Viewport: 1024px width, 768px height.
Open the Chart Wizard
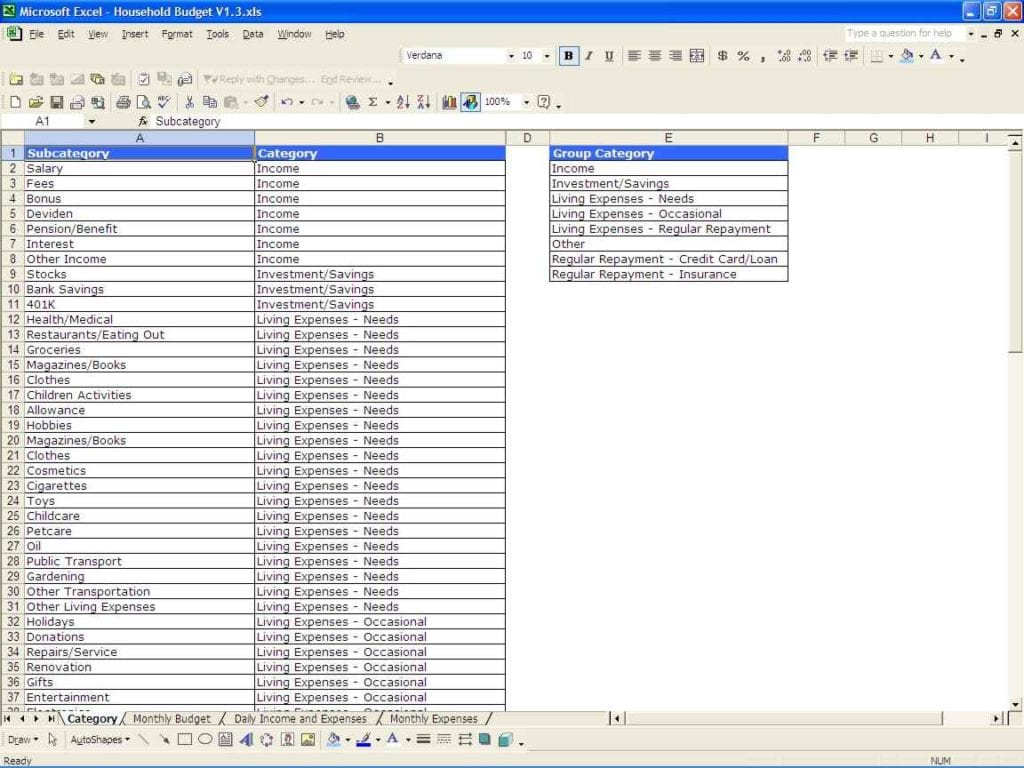450,102
